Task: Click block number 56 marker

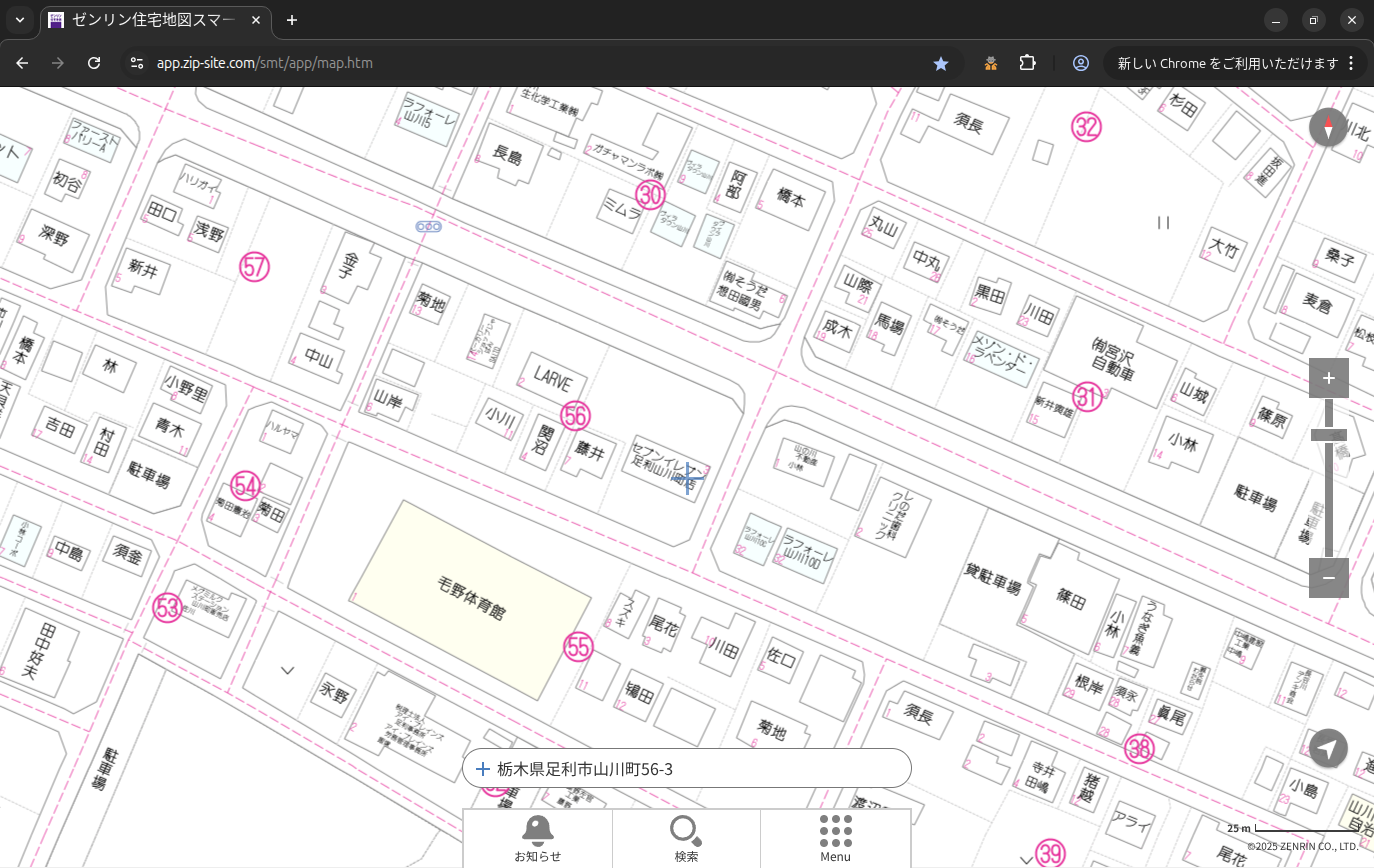Action: coord(575,416)
